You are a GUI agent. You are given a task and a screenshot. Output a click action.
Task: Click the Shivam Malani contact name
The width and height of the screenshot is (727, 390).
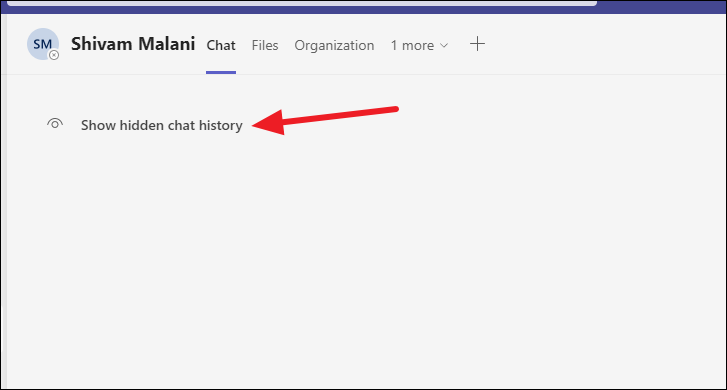coord(133,44)
